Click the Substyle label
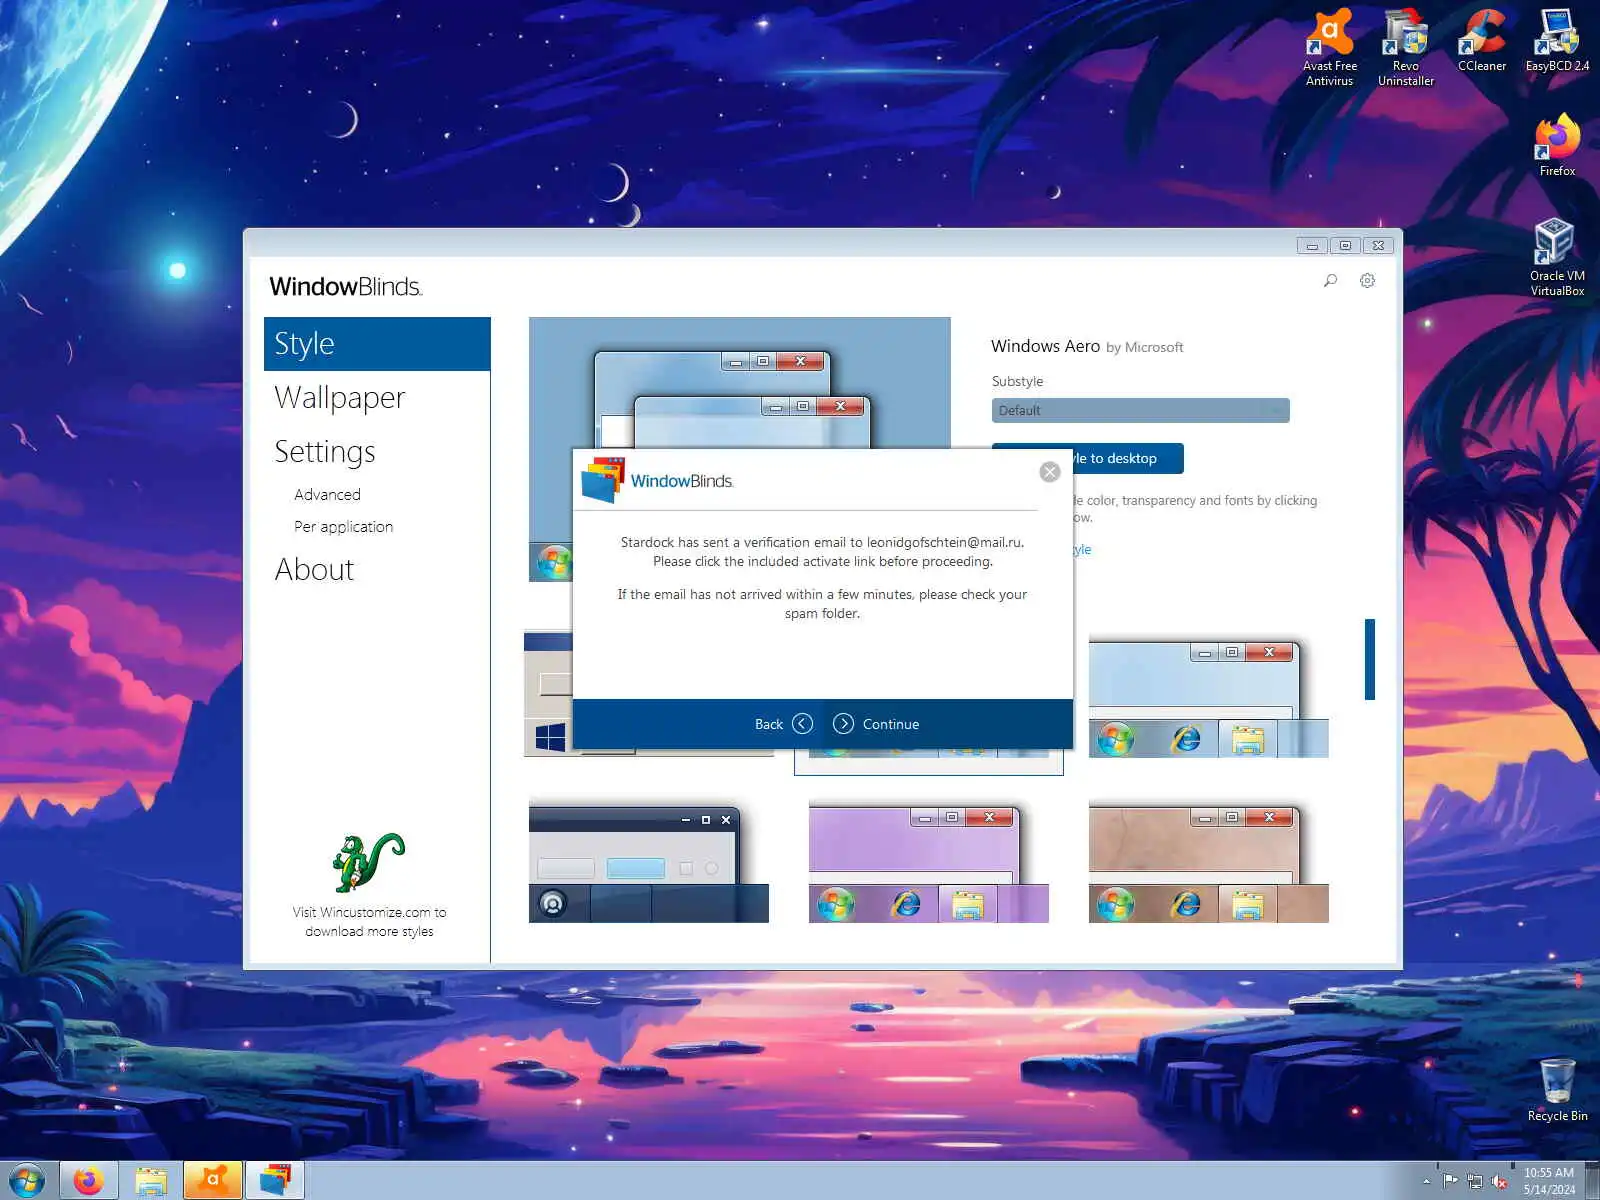 tap(1017, 382)
